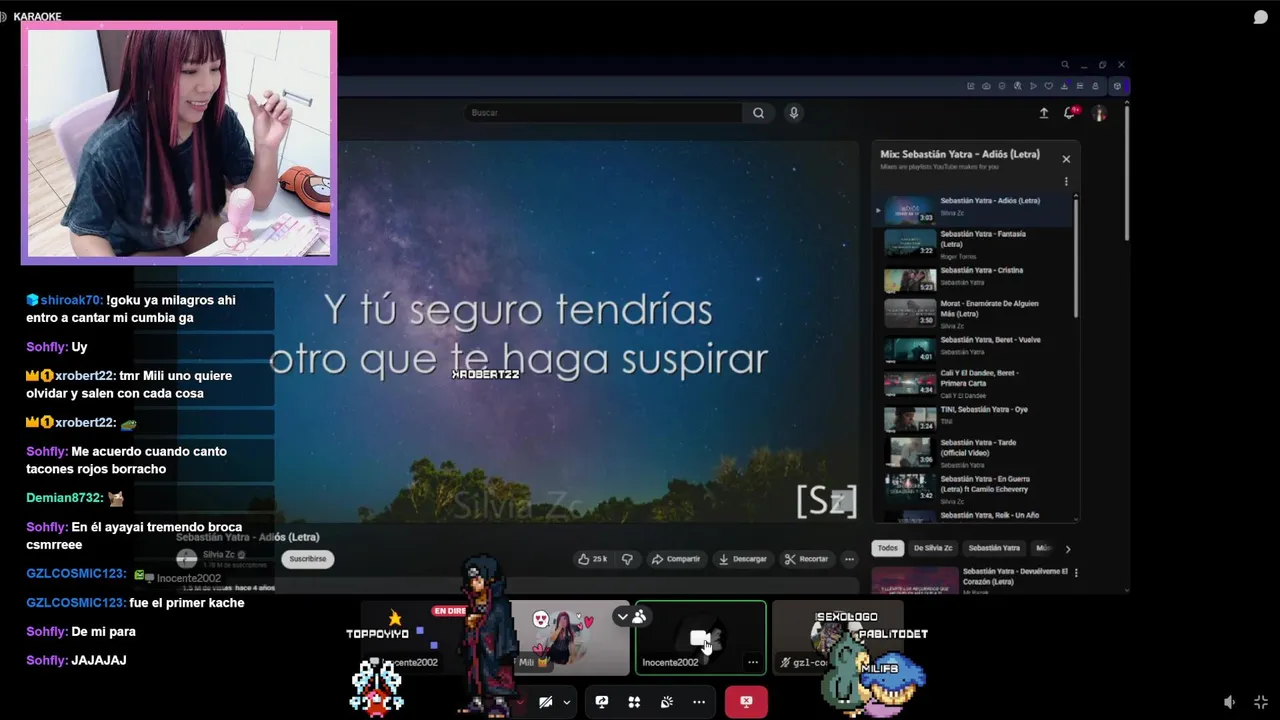This screenshot has width=1280, height=720.
Task: Play TINI, Sebastián Yatra - Oye
Action: pos(975,418)
